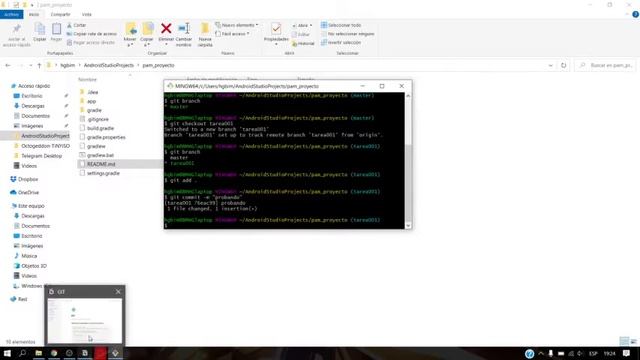Click Anclar al acceso rápido pin icon
Viewport: 640px width, 360px height.
click(16, 29)
